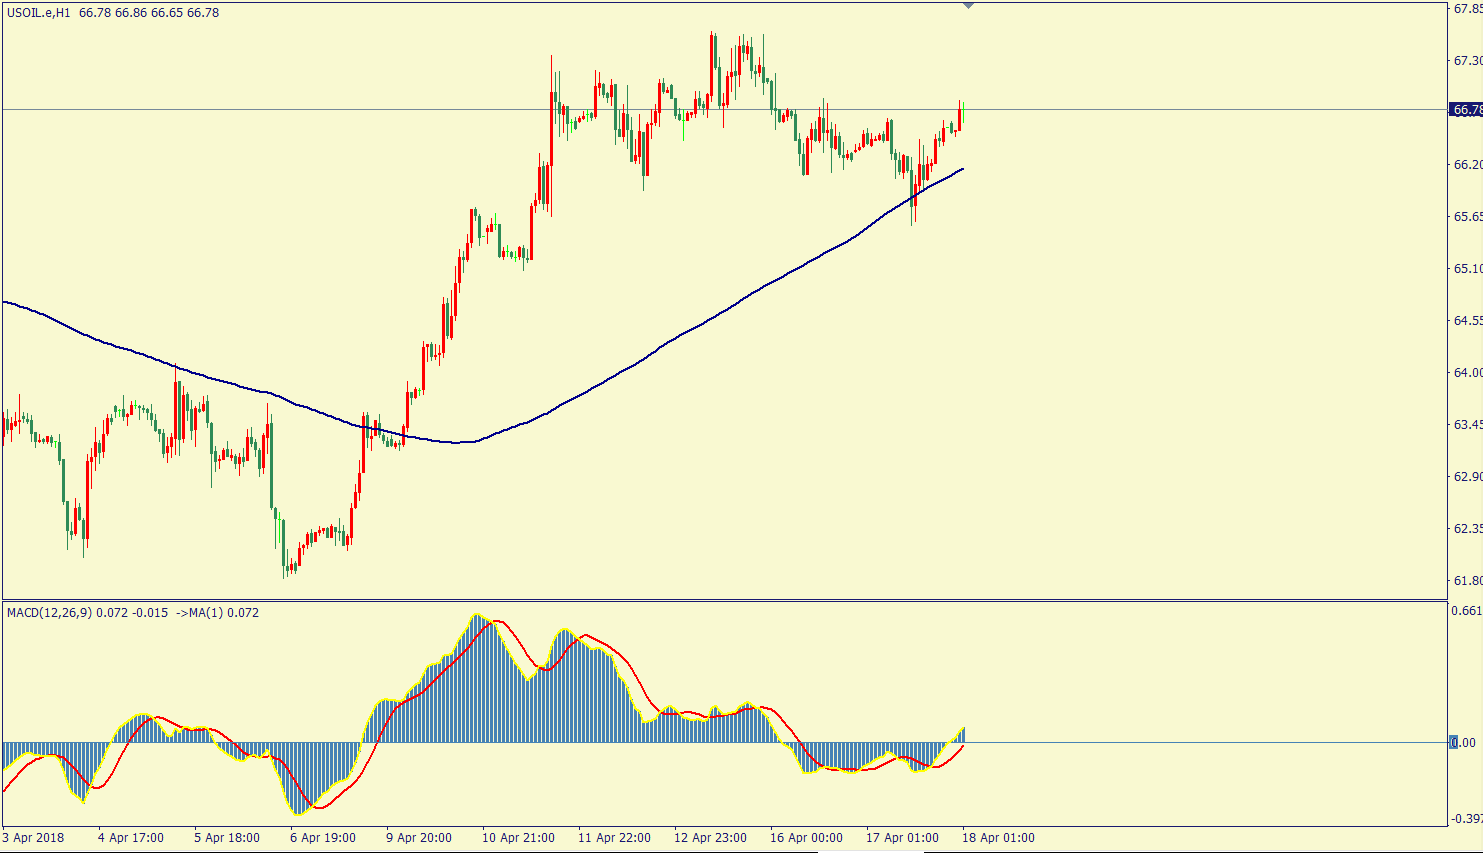Screen dimensions: 1483x853
Task: Click the 61.80 price scale label
Action: 1467,581
